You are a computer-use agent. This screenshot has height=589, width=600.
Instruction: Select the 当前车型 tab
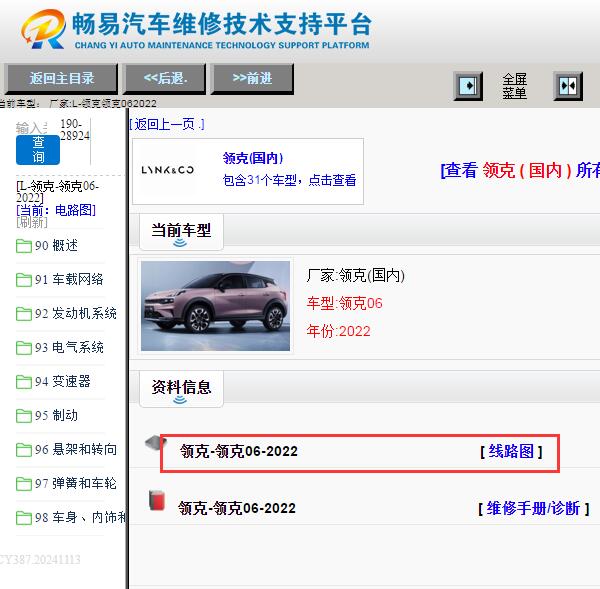tap(181, 232)
